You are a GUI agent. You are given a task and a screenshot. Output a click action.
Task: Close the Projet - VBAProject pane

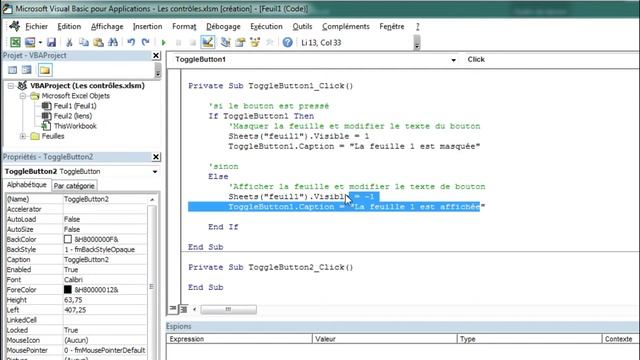point(156,55)
